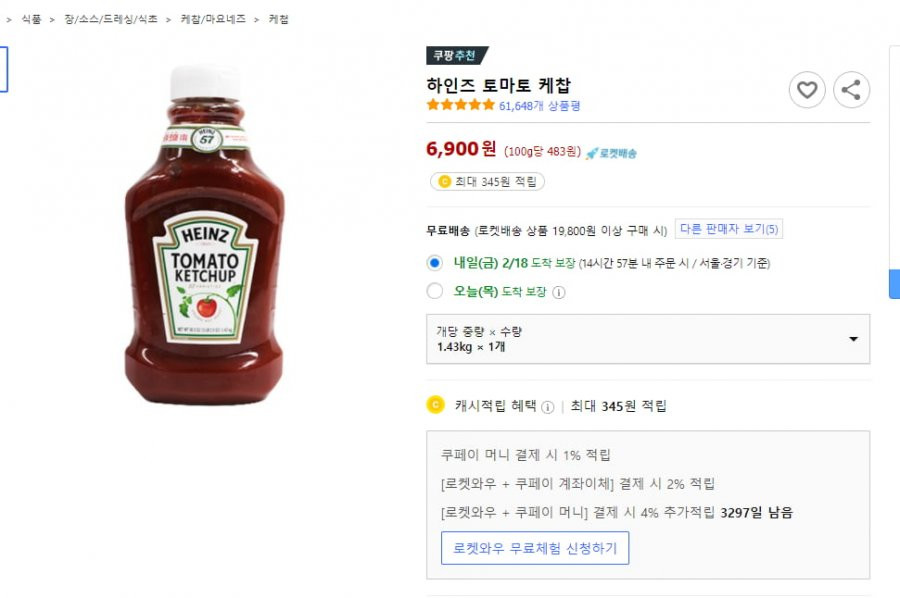The height and width of the screenshot is (598, 900).
Task: Click the Heinz ketchup product image
Action: (x=204, y=235)
